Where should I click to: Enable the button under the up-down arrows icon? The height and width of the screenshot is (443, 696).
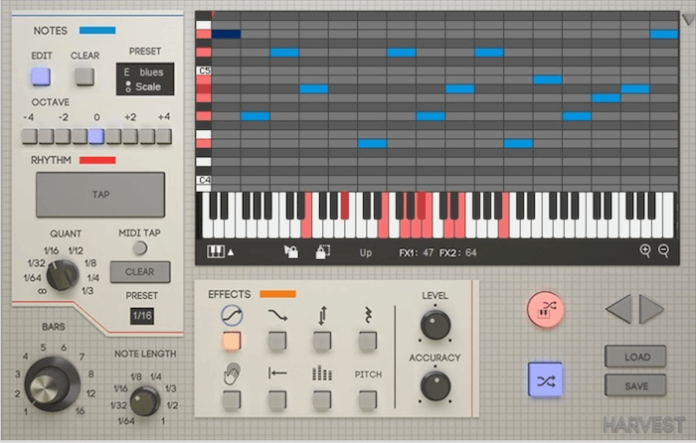coord(322,341)
